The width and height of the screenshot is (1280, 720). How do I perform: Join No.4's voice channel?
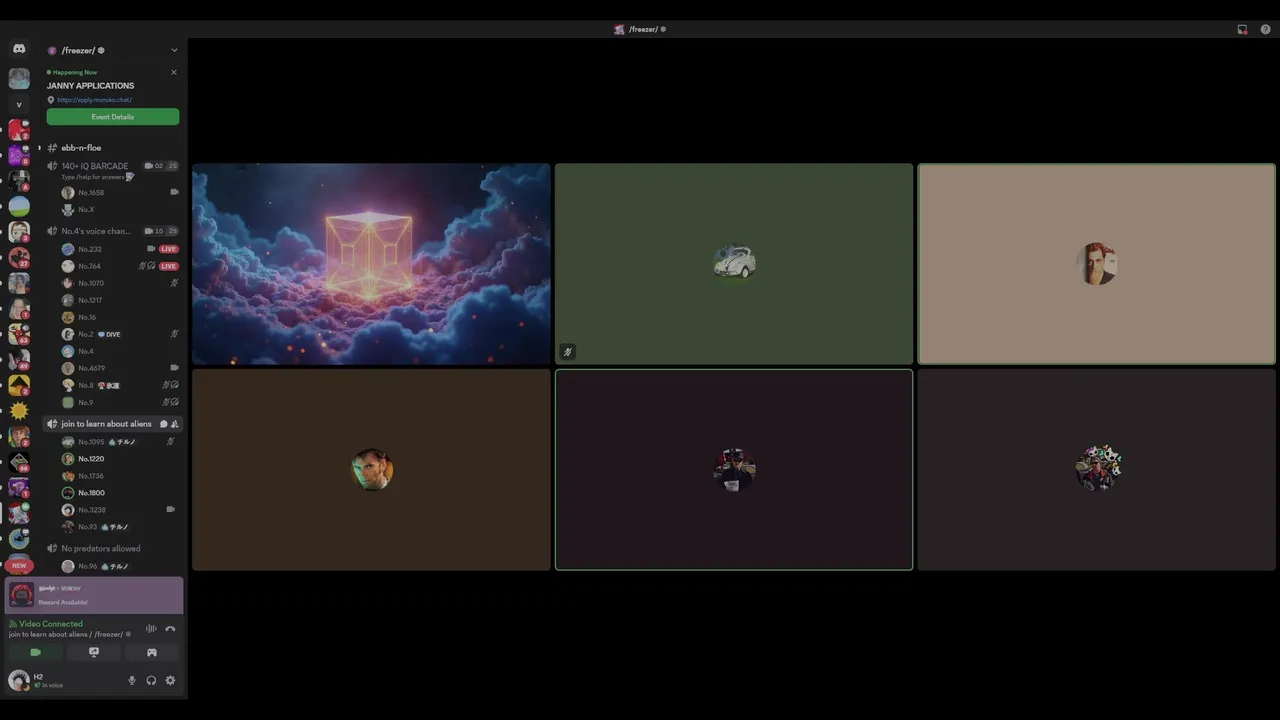tap(96, 231)
